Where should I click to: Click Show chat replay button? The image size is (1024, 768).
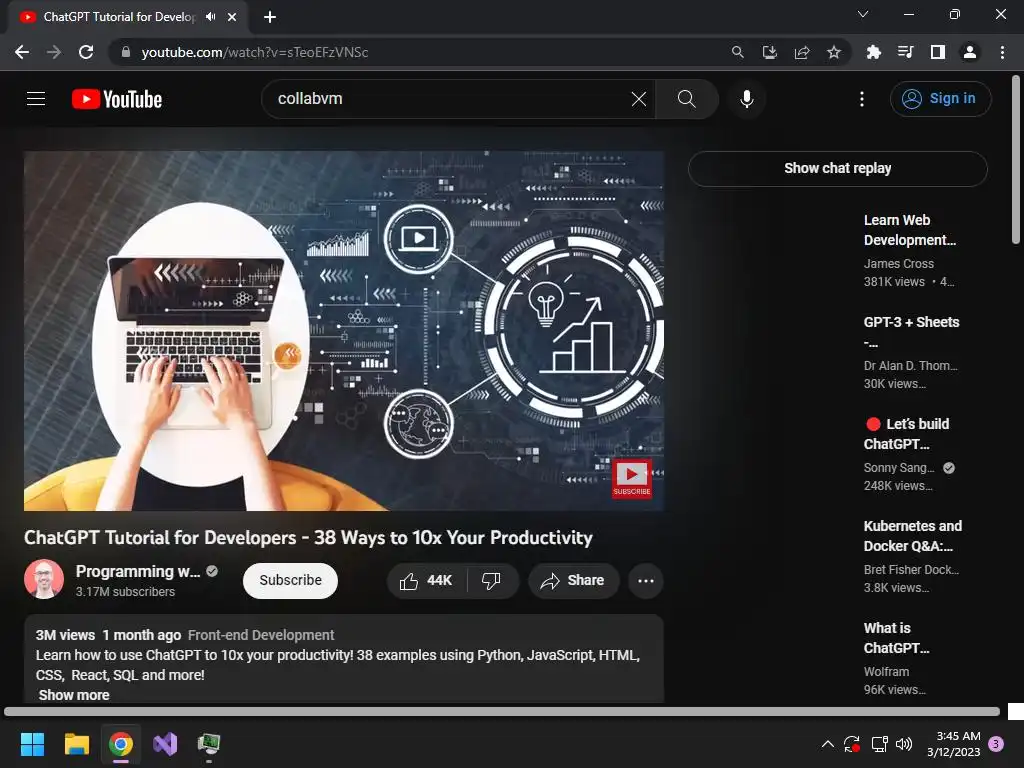click(838, 168)
